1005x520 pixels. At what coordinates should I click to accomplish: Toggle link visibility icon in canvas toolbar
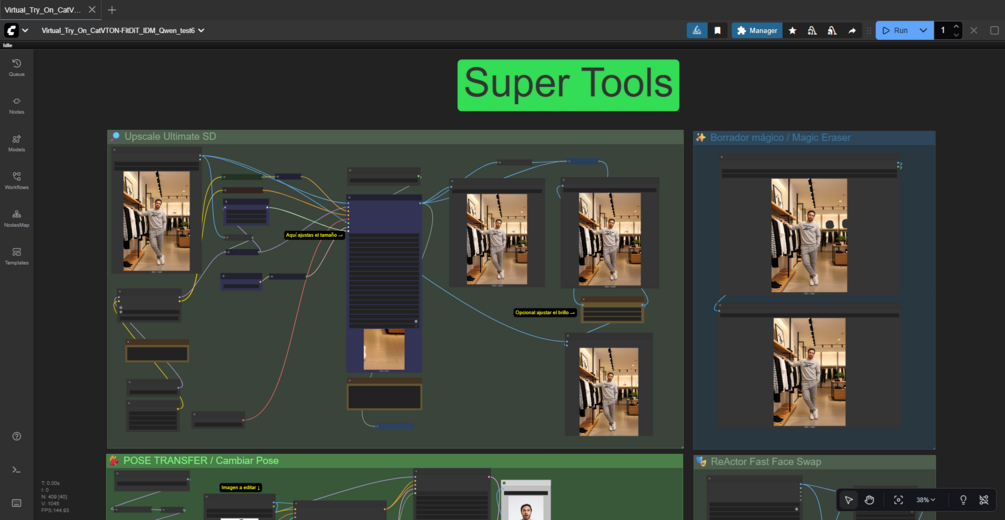point(984,499)
